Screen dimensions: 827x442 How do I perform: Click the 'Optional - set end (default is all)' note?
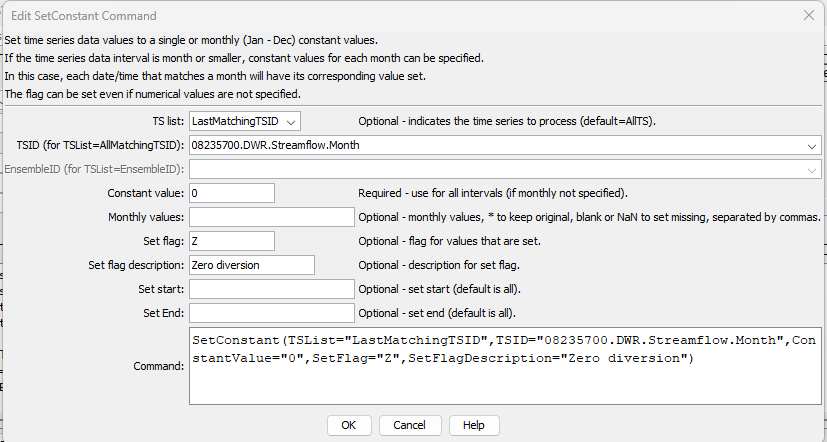coord(437,313)
